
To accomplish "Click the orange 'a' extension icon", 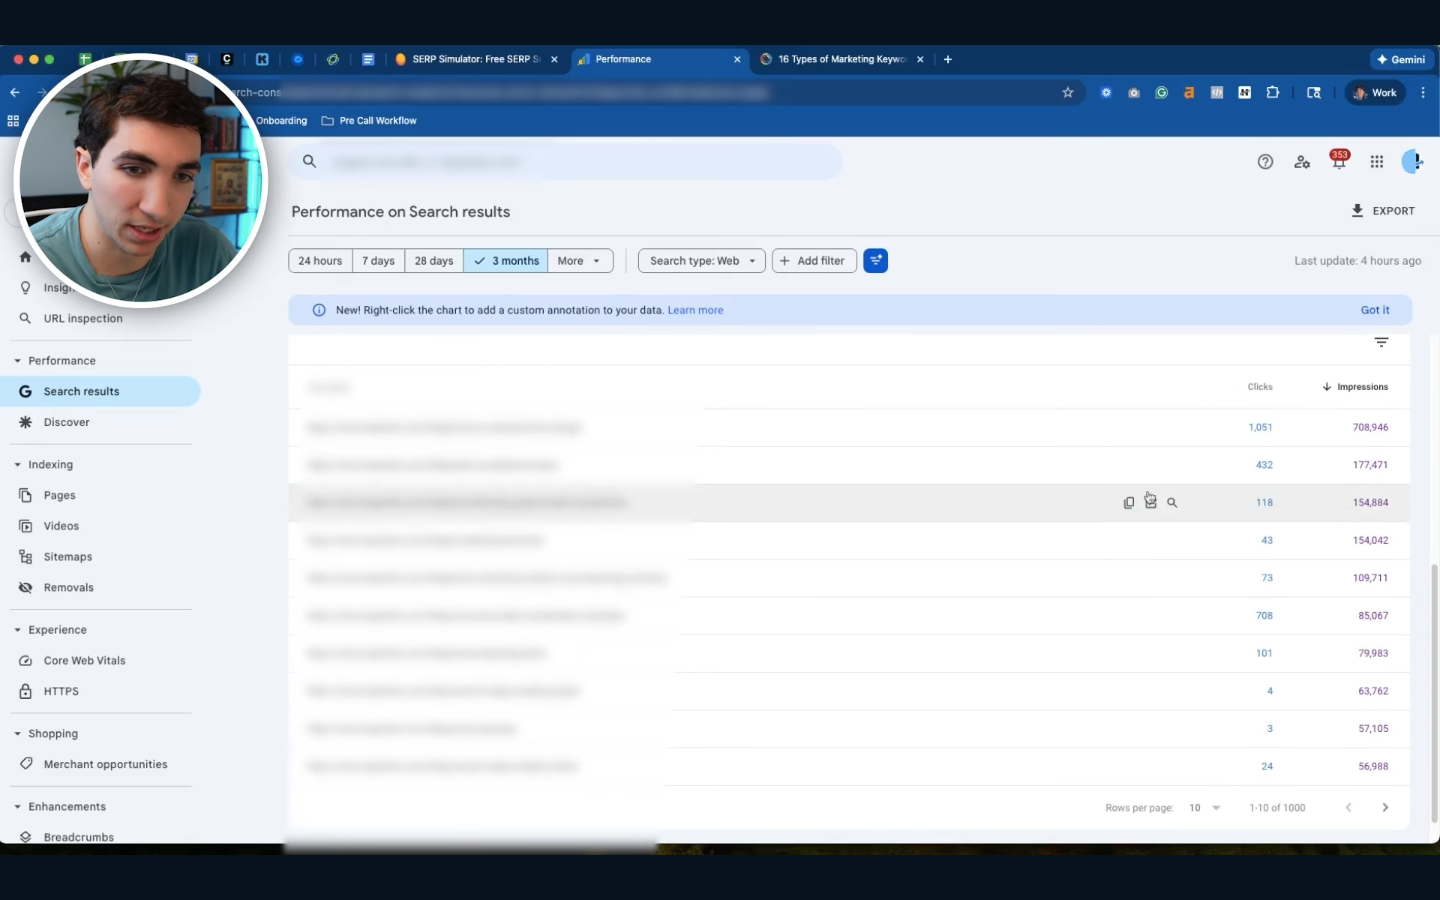I will (1189, 93).
